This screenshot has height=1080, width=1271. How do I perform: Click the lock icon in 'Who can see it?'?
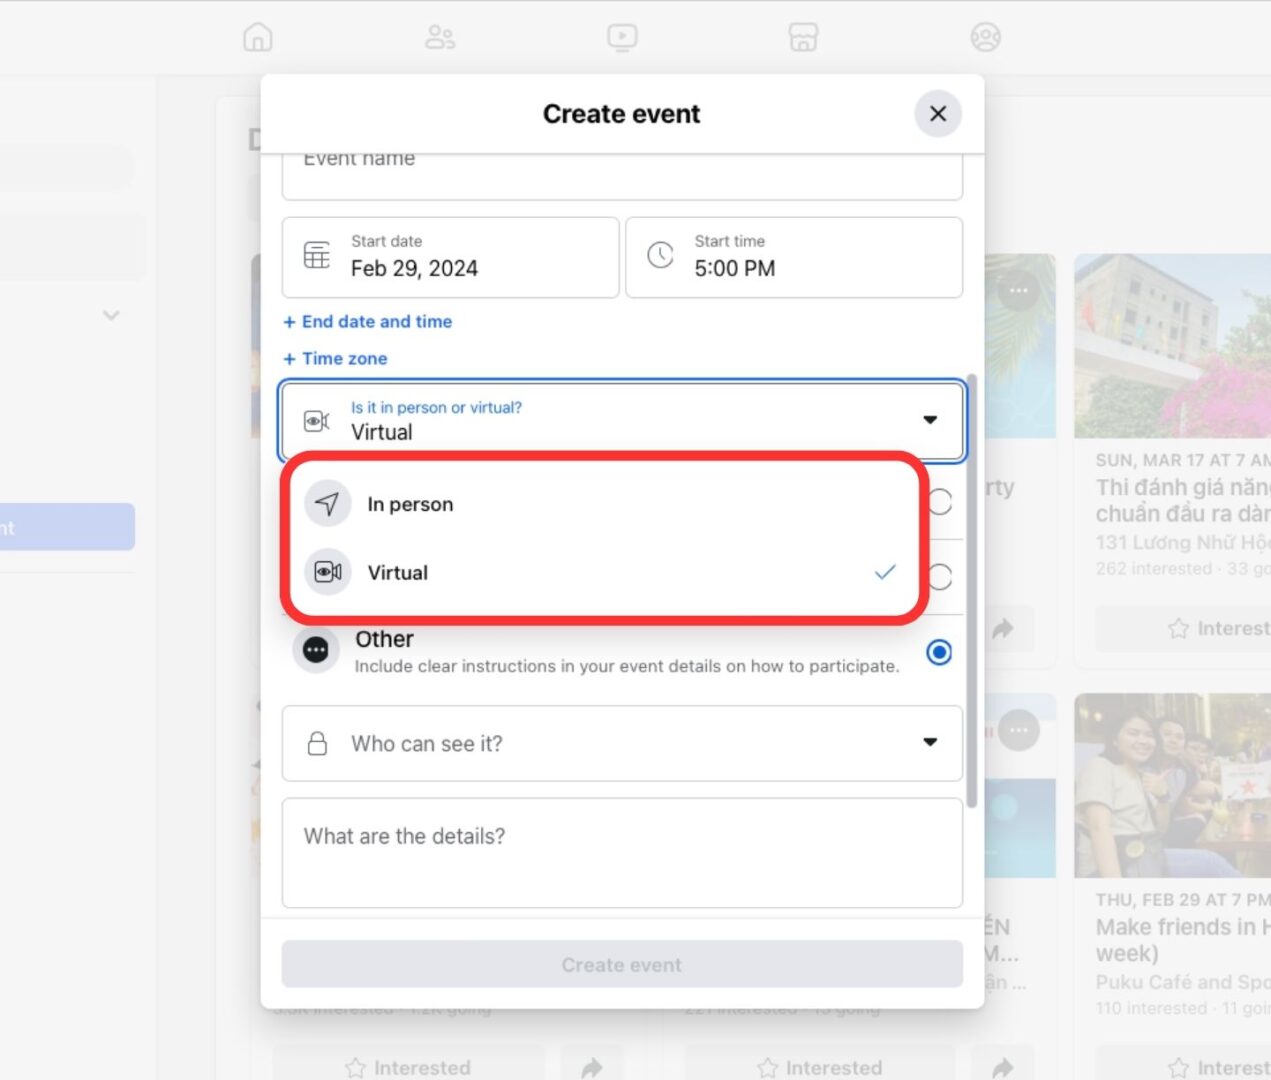[x=317, y=743]
